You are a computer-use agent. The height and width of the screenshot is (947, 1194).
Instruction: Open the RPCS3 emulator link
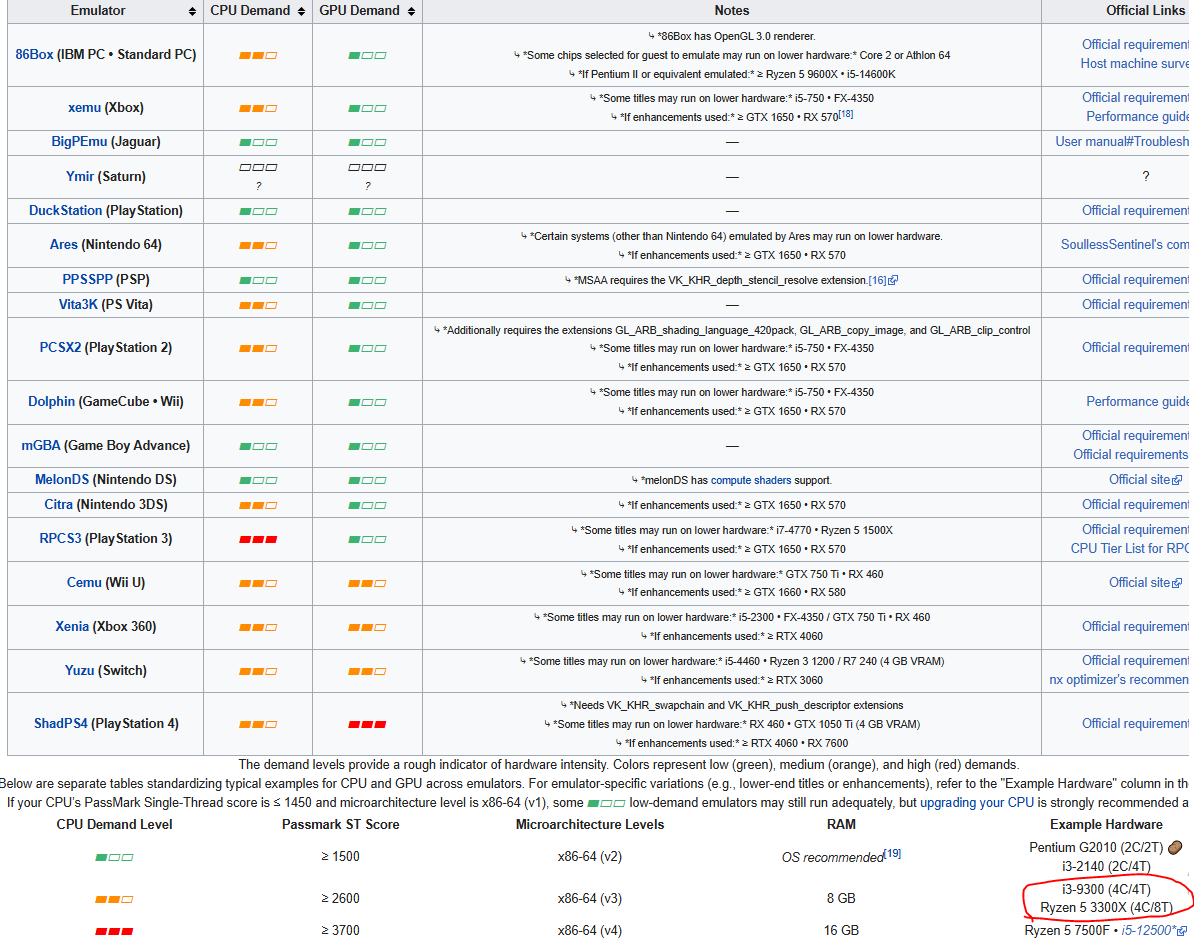[60, 539]
